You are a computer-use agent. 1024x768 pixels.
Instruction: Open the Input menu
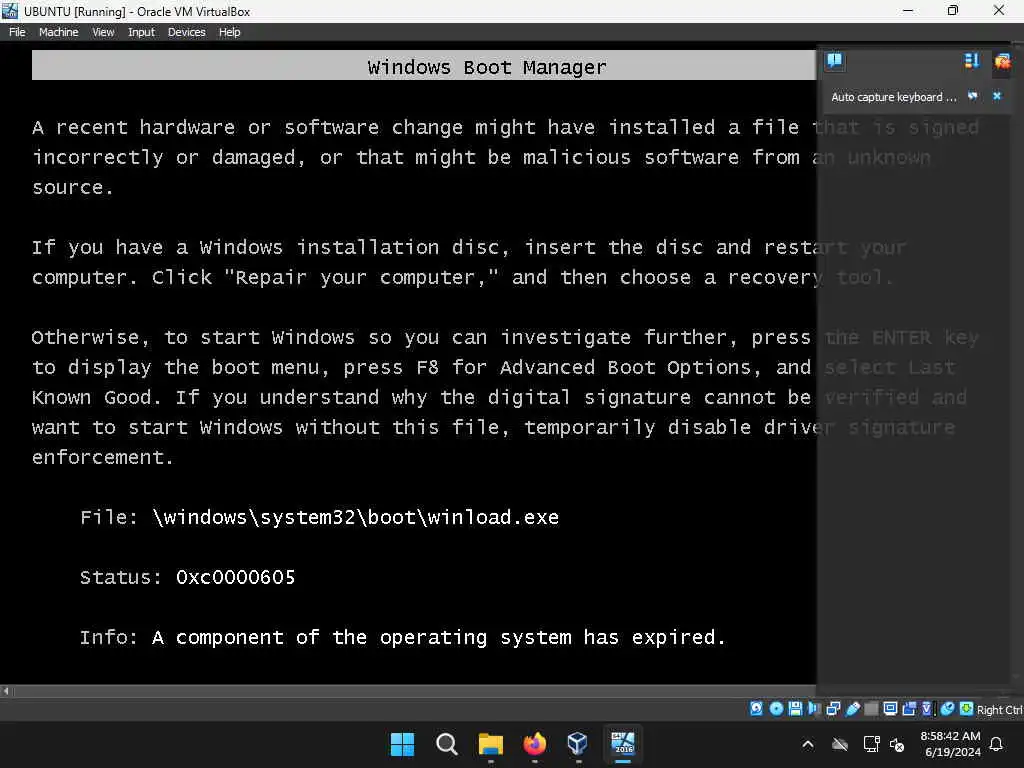[x=141, y=32]
